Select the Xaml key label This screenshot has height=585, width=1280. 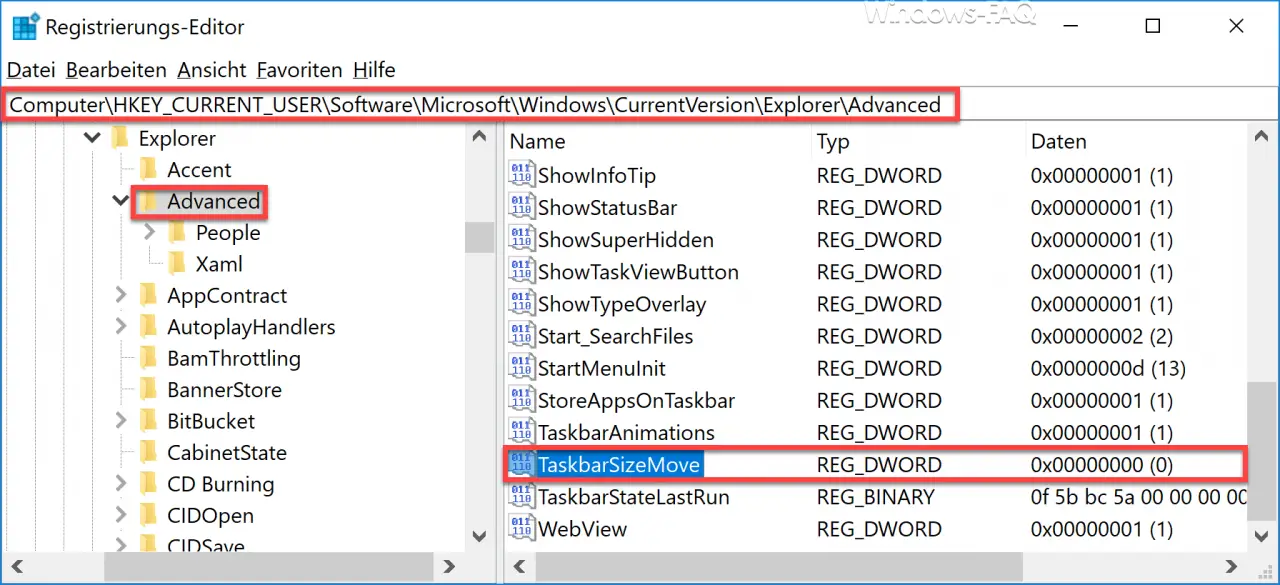[219, 264]
